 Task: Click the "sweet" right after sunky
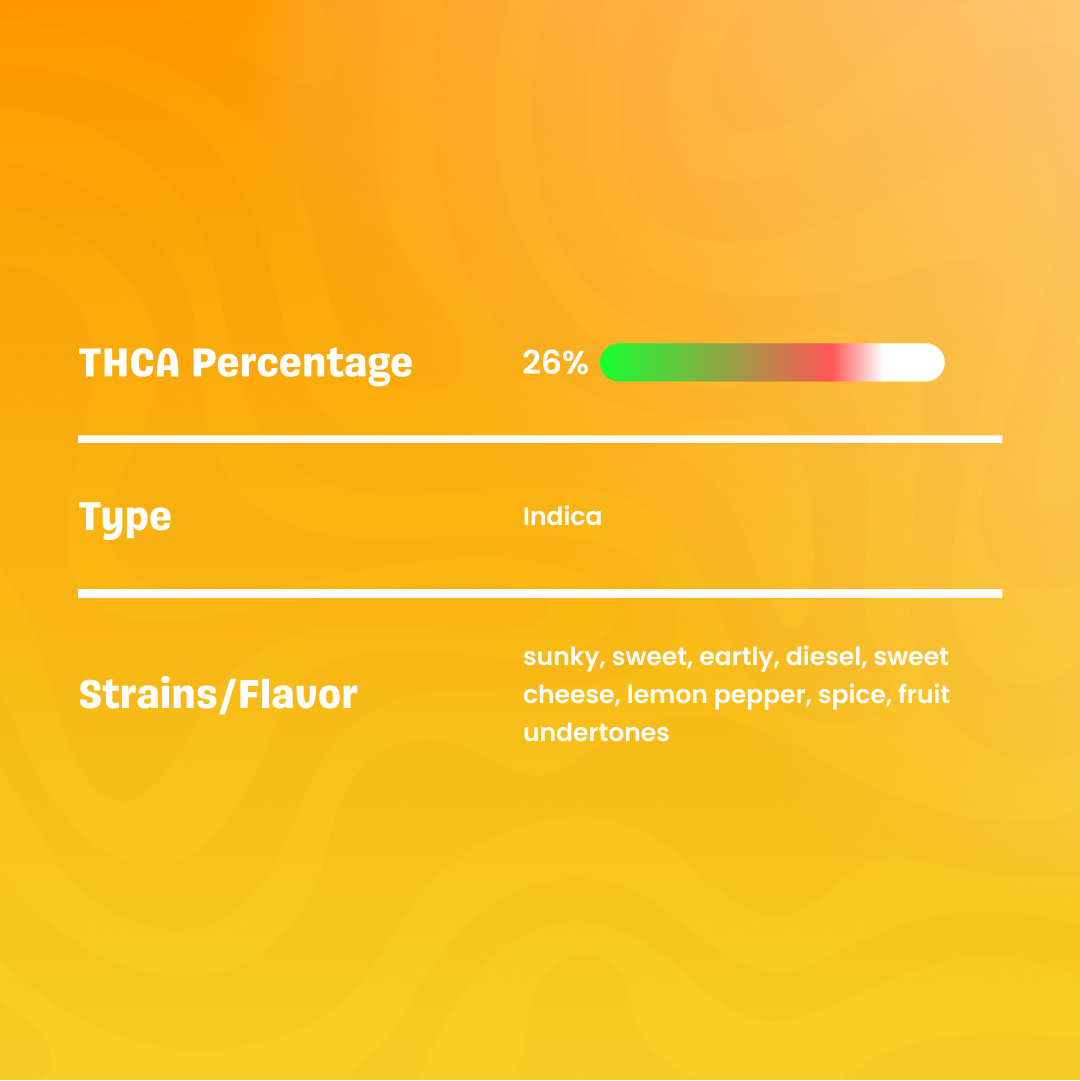point(652,656)
